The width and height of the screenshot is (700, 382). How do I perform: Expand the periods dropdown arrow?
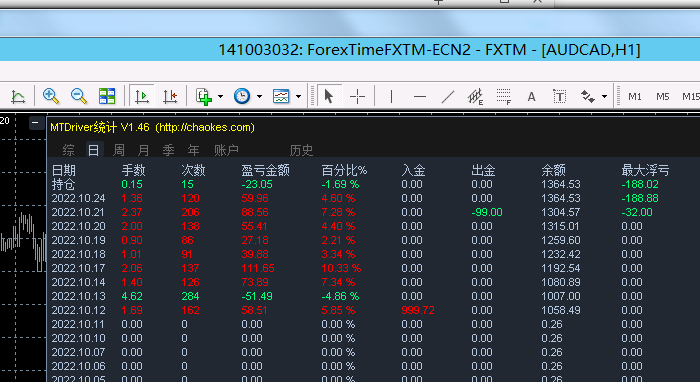coord(259,96)
